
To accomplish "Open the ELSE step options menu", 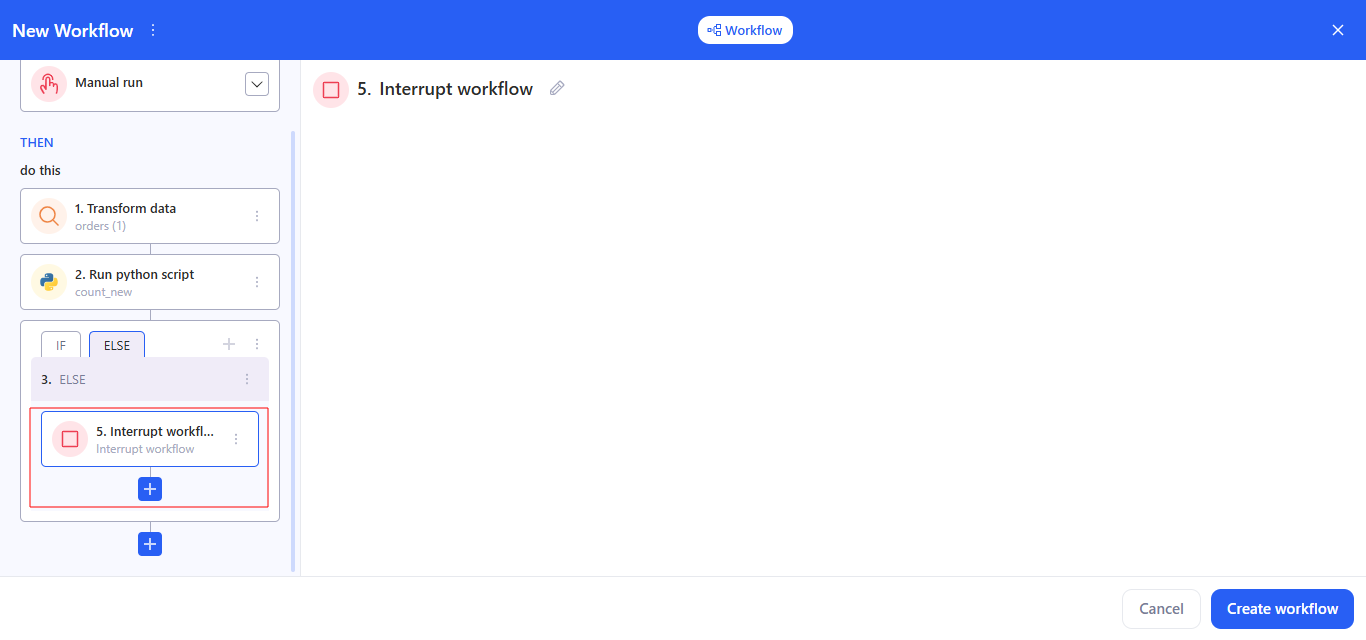I will click(247, 379).
